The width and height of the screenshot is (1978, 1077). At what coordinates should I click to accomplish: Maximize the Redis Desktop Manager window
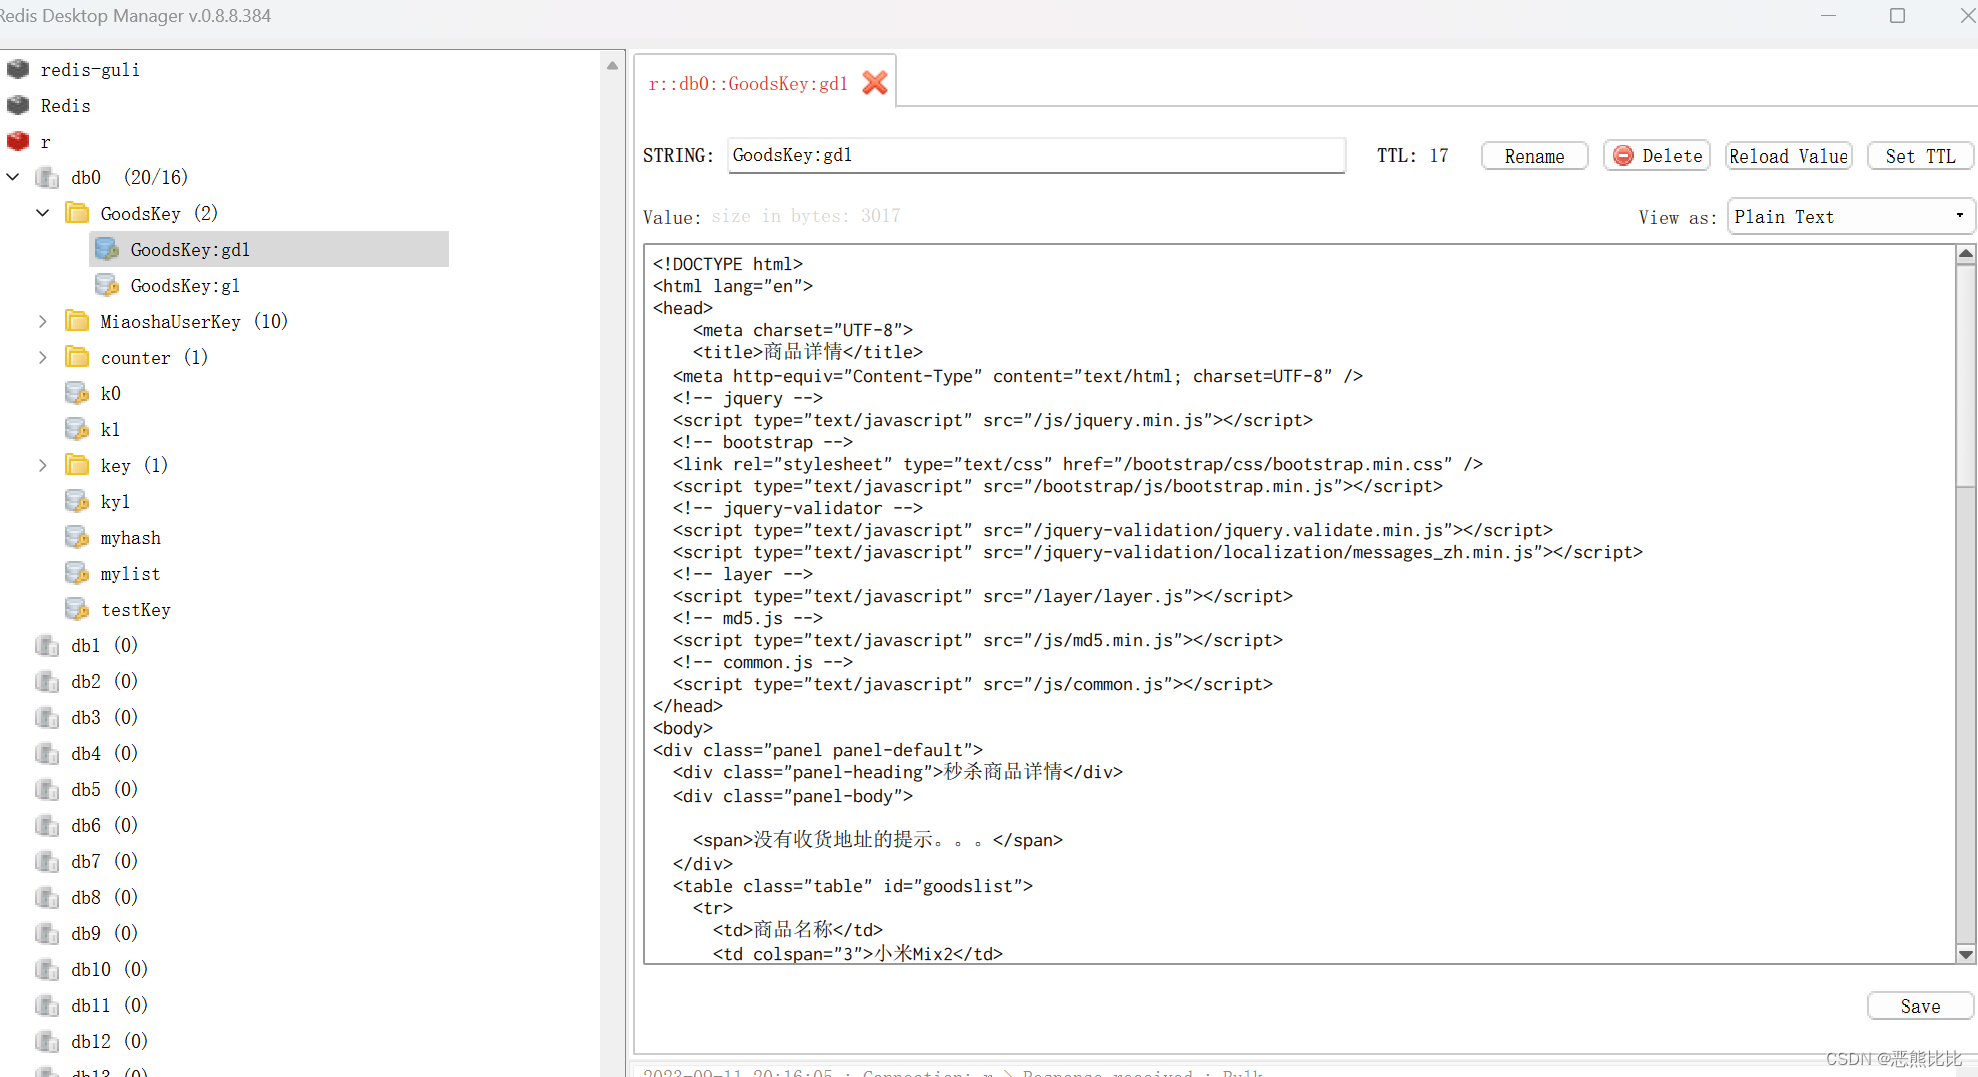pos(1897,15)
